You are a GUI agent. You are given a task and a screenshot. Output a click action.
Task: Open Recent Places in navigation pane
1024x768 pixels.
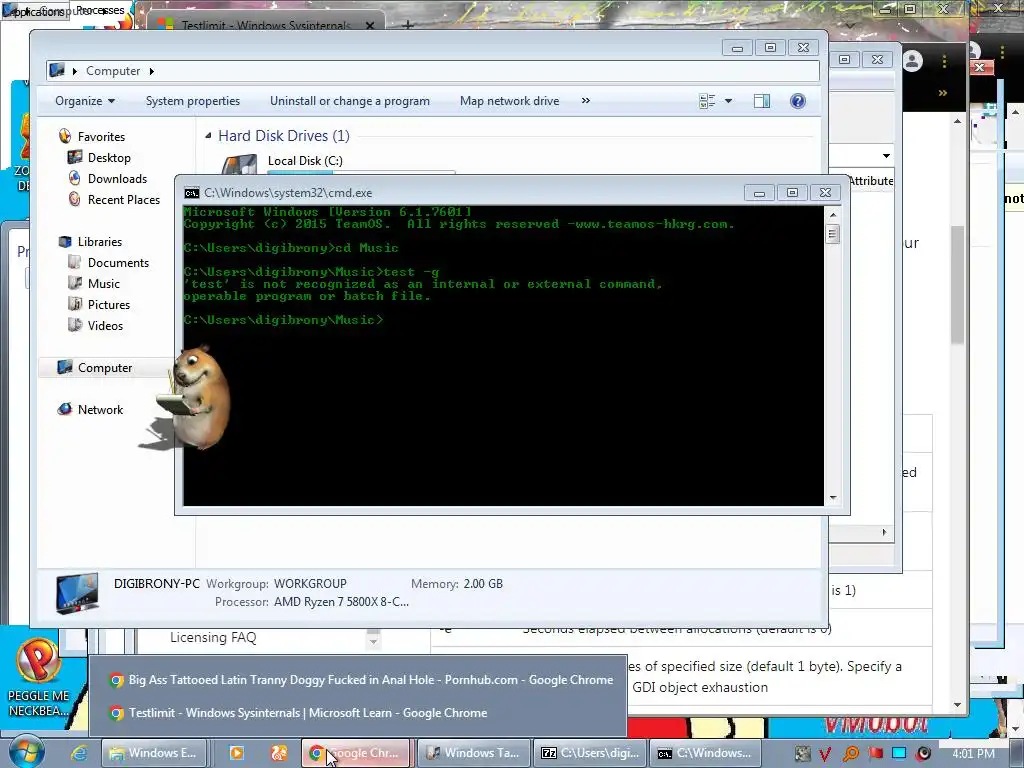123,199
